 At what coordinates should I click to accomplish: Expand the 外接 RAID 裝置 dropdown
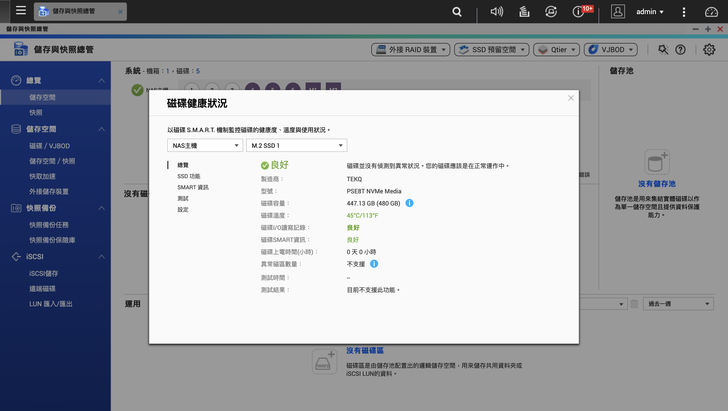click(410, 49)
